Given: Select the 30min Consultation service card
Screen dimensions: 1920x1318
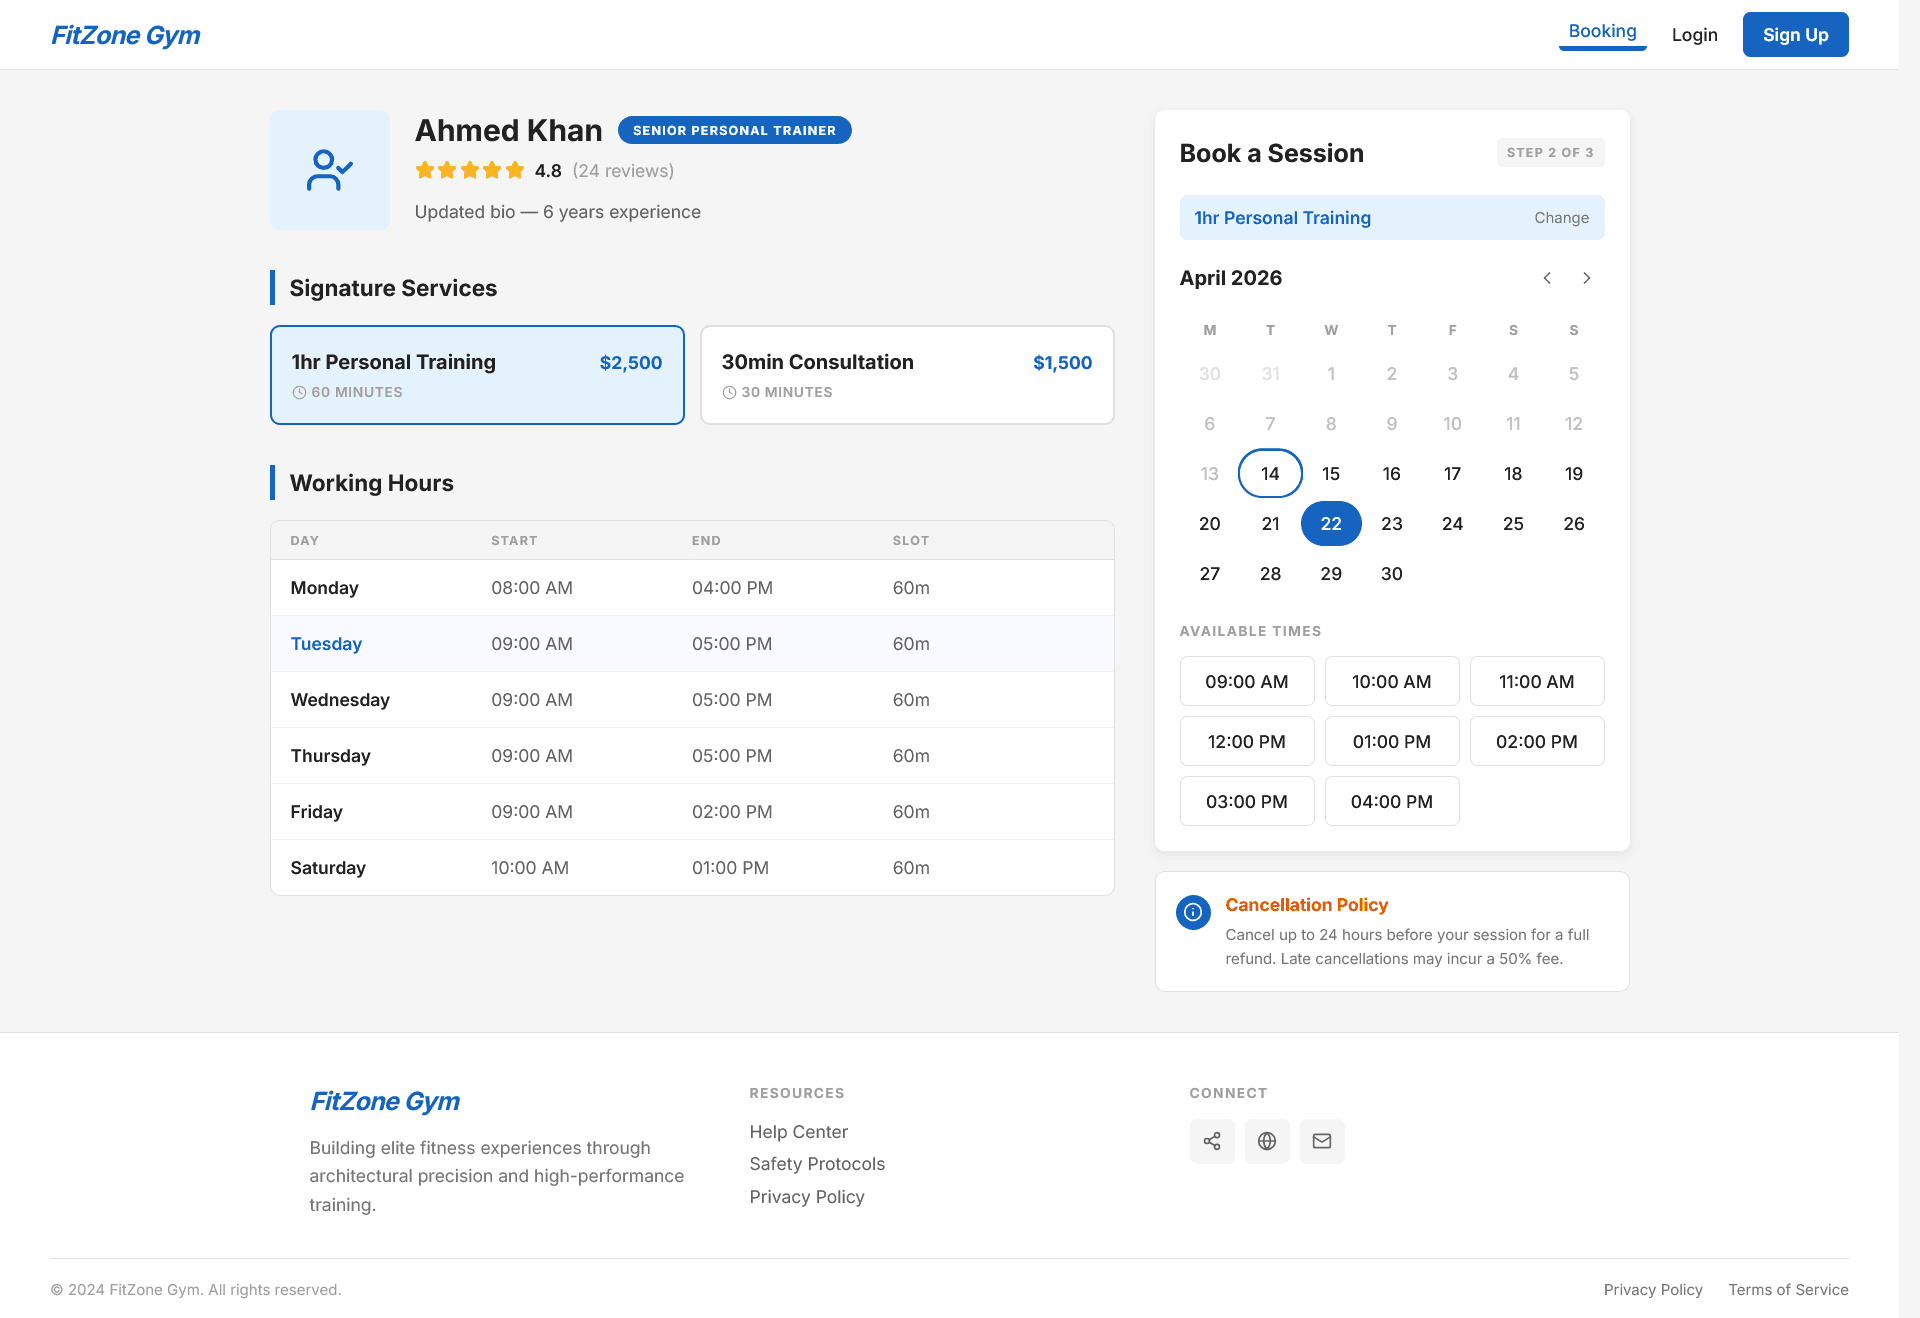Looking at the screenshot, I should pos(906,374).
